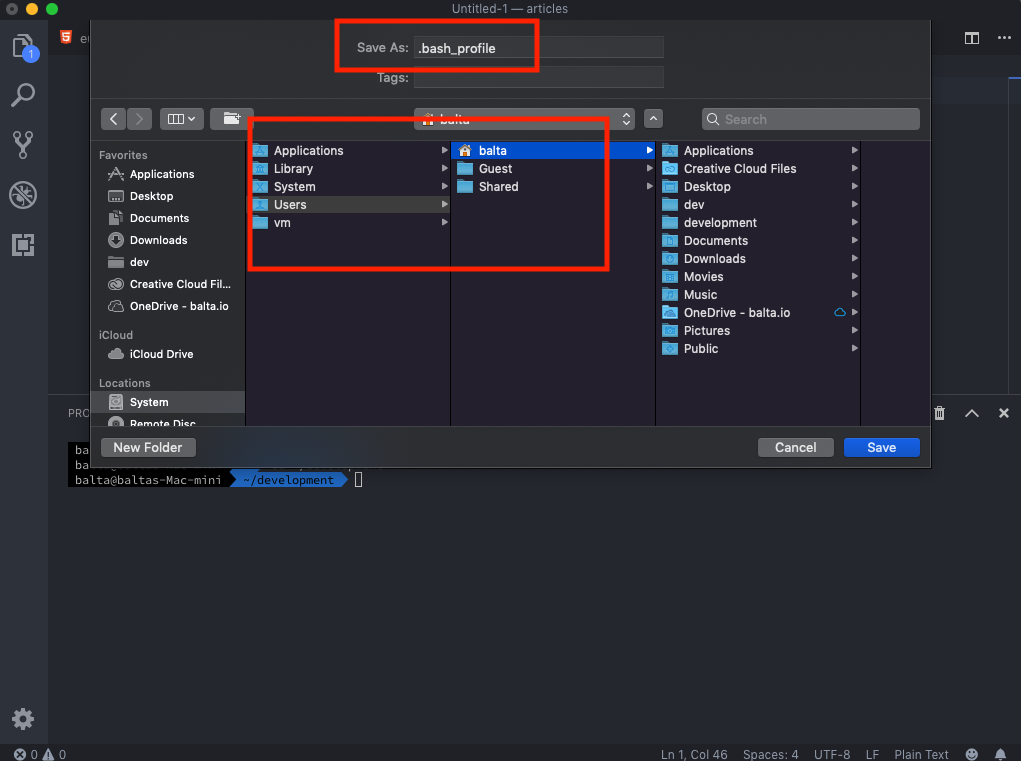The width and height of the screenshot is (1021, 761).
Task: Open the editor More Actions ellipsis
Action: pyautogui.click(x=1004, y=38)
